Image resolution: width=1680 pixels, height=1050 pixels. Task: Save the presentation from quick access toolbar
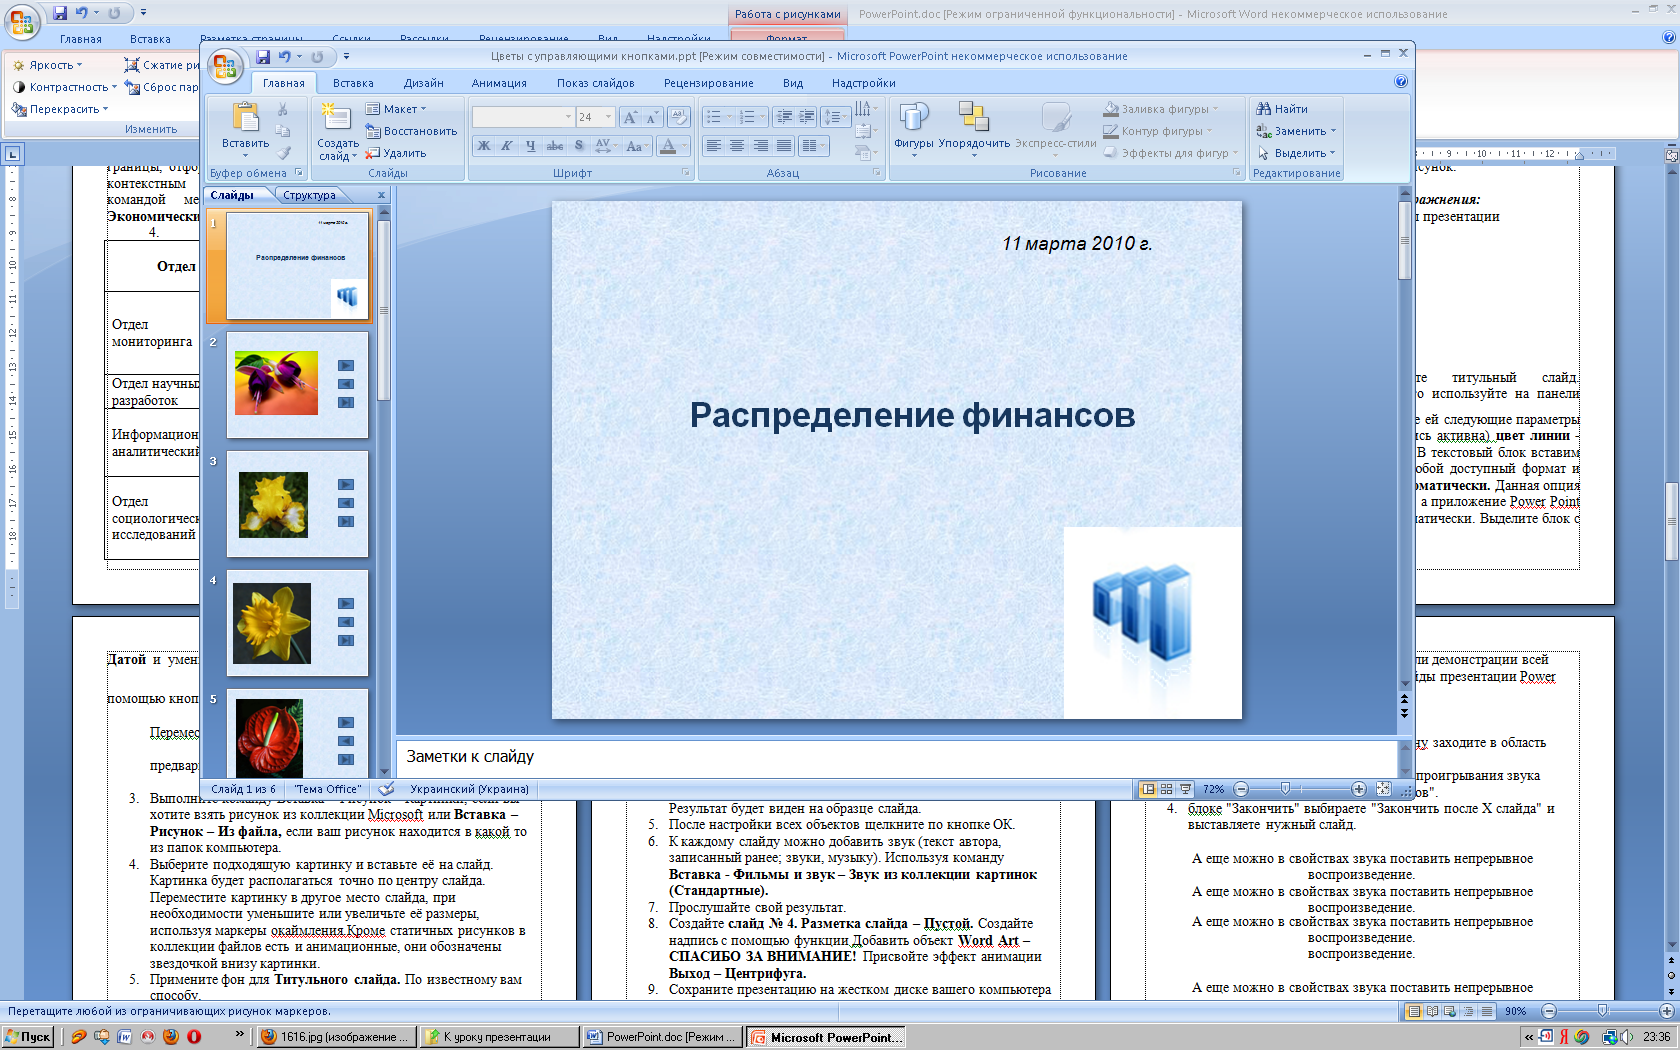[x=263, y=57]
